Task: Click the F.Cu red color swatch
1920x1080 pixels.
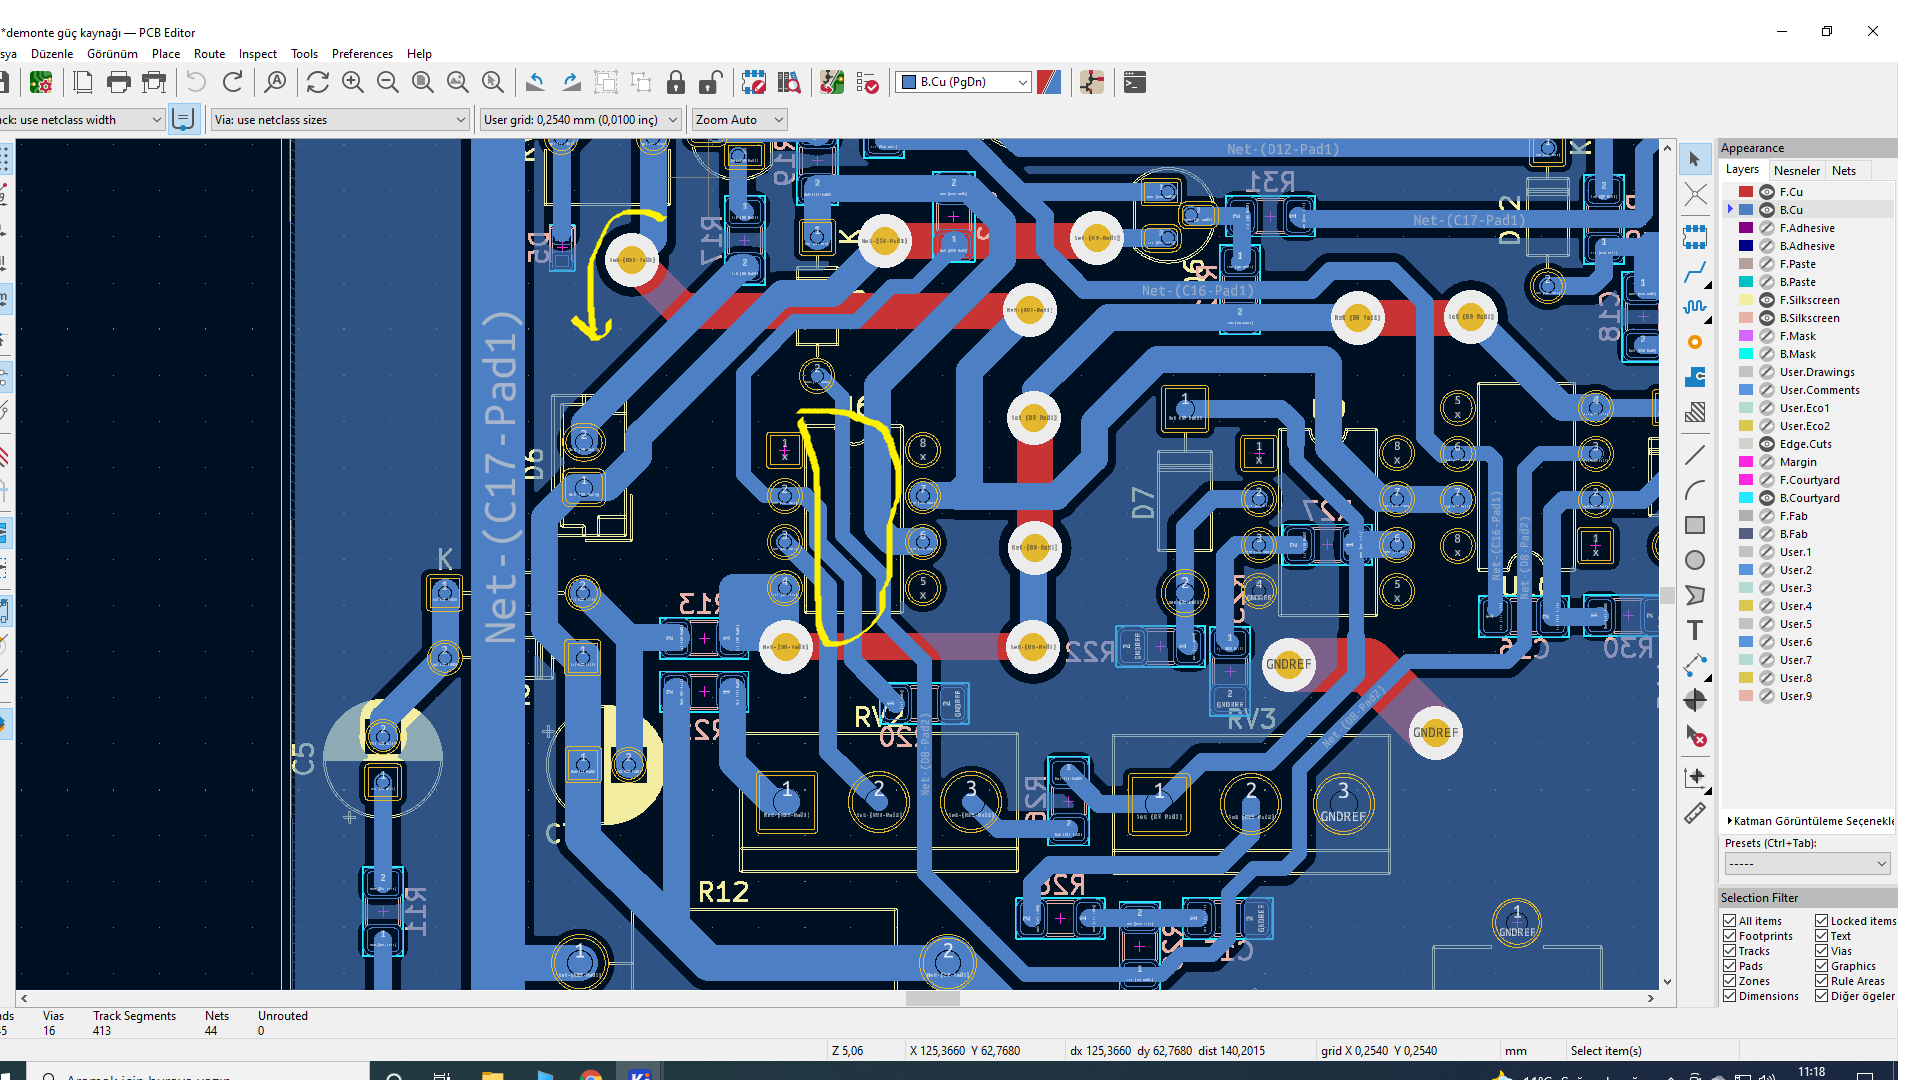Action: 1746,192
